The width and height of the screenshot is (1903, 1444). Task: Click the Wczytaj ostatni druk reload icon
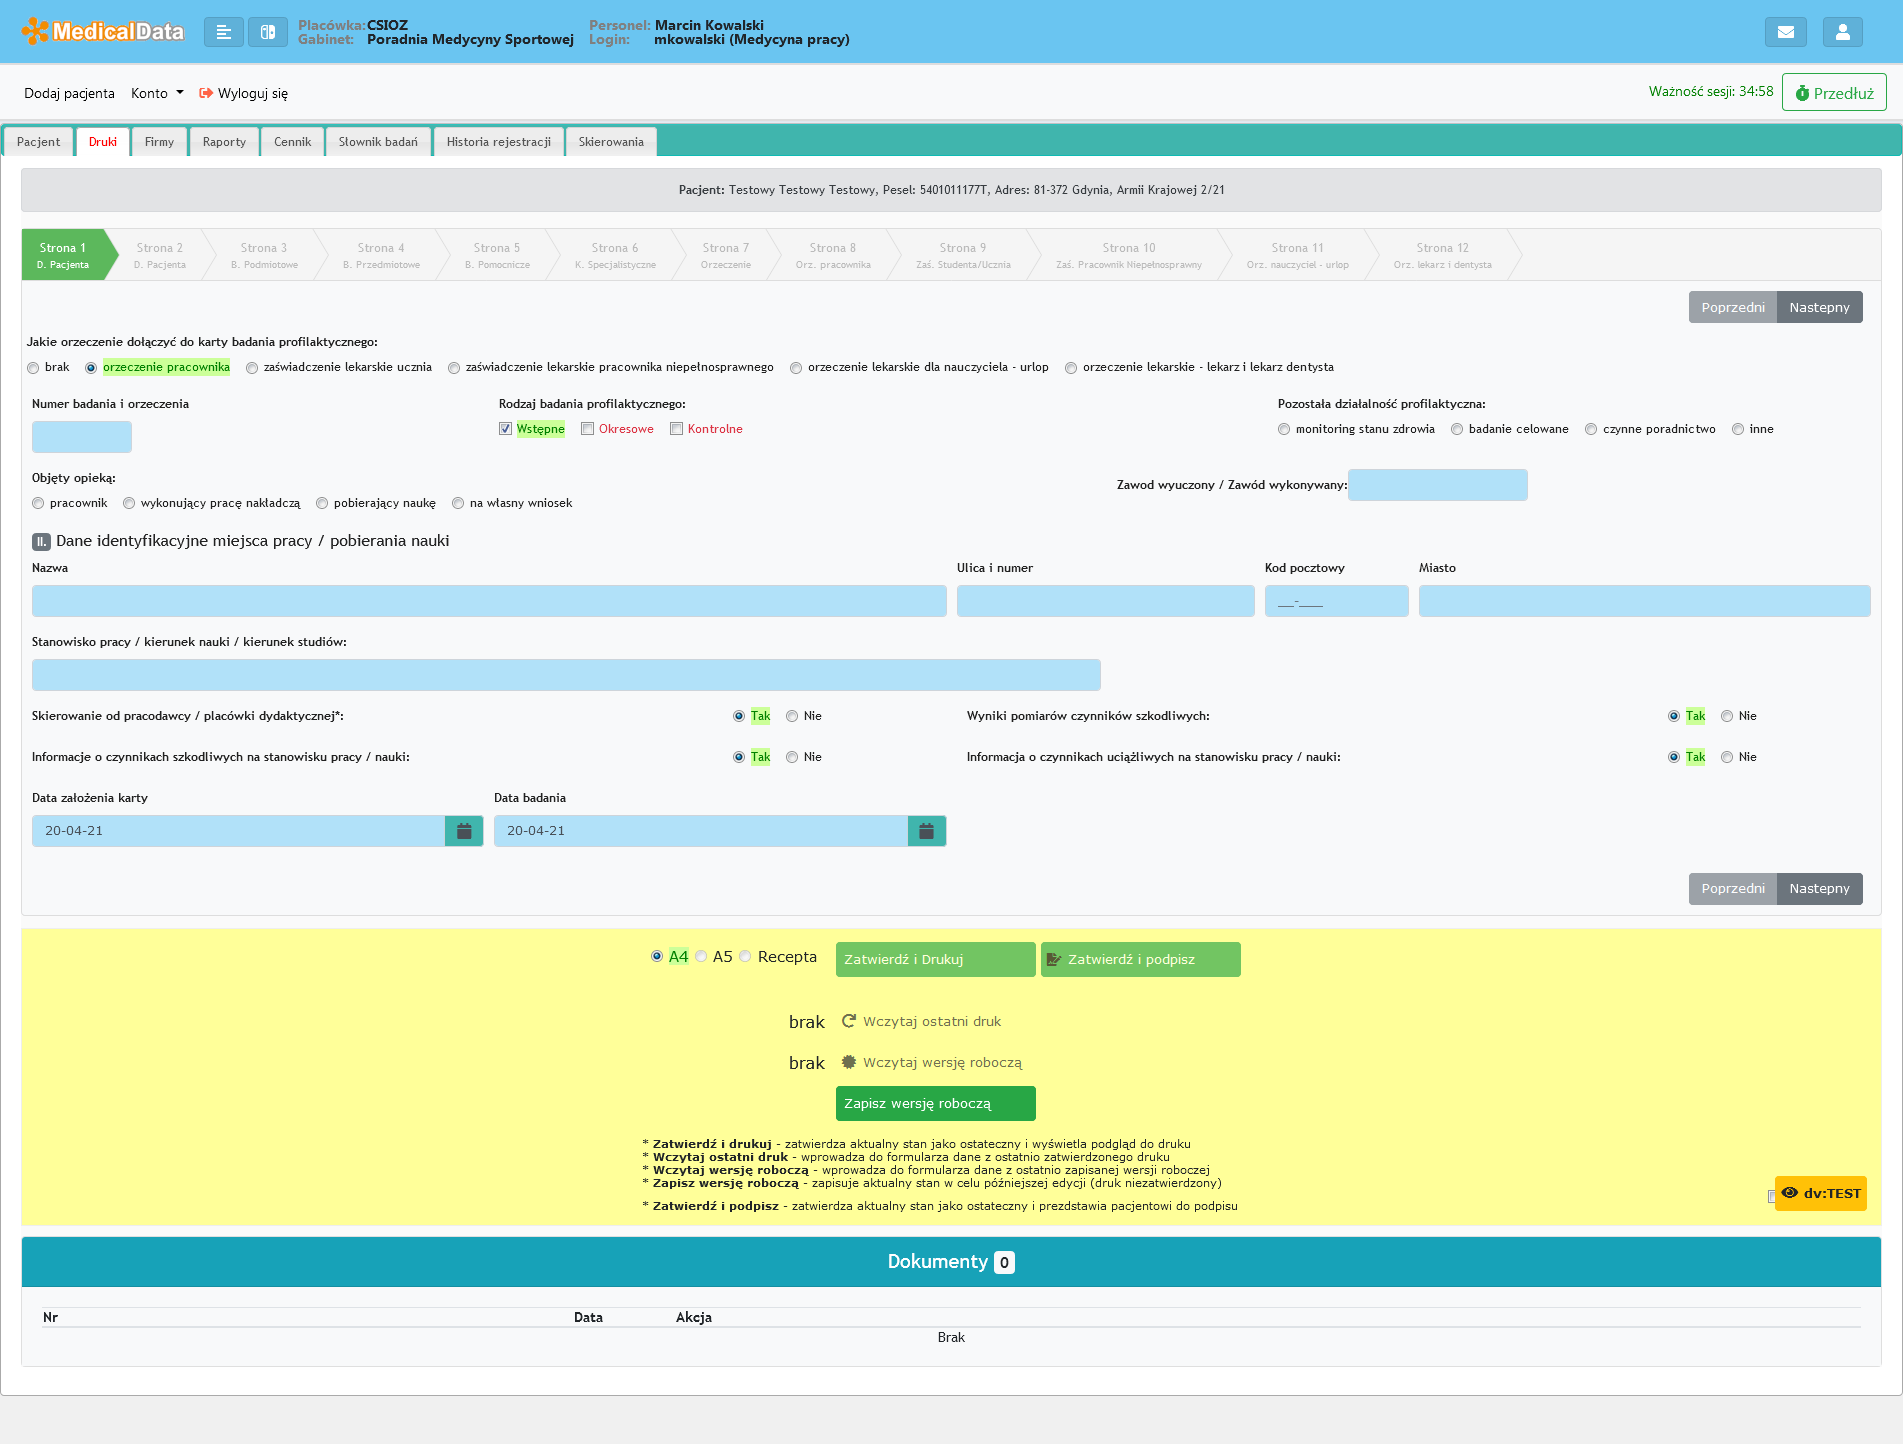pyautogui.click(x=848, y=1021)
